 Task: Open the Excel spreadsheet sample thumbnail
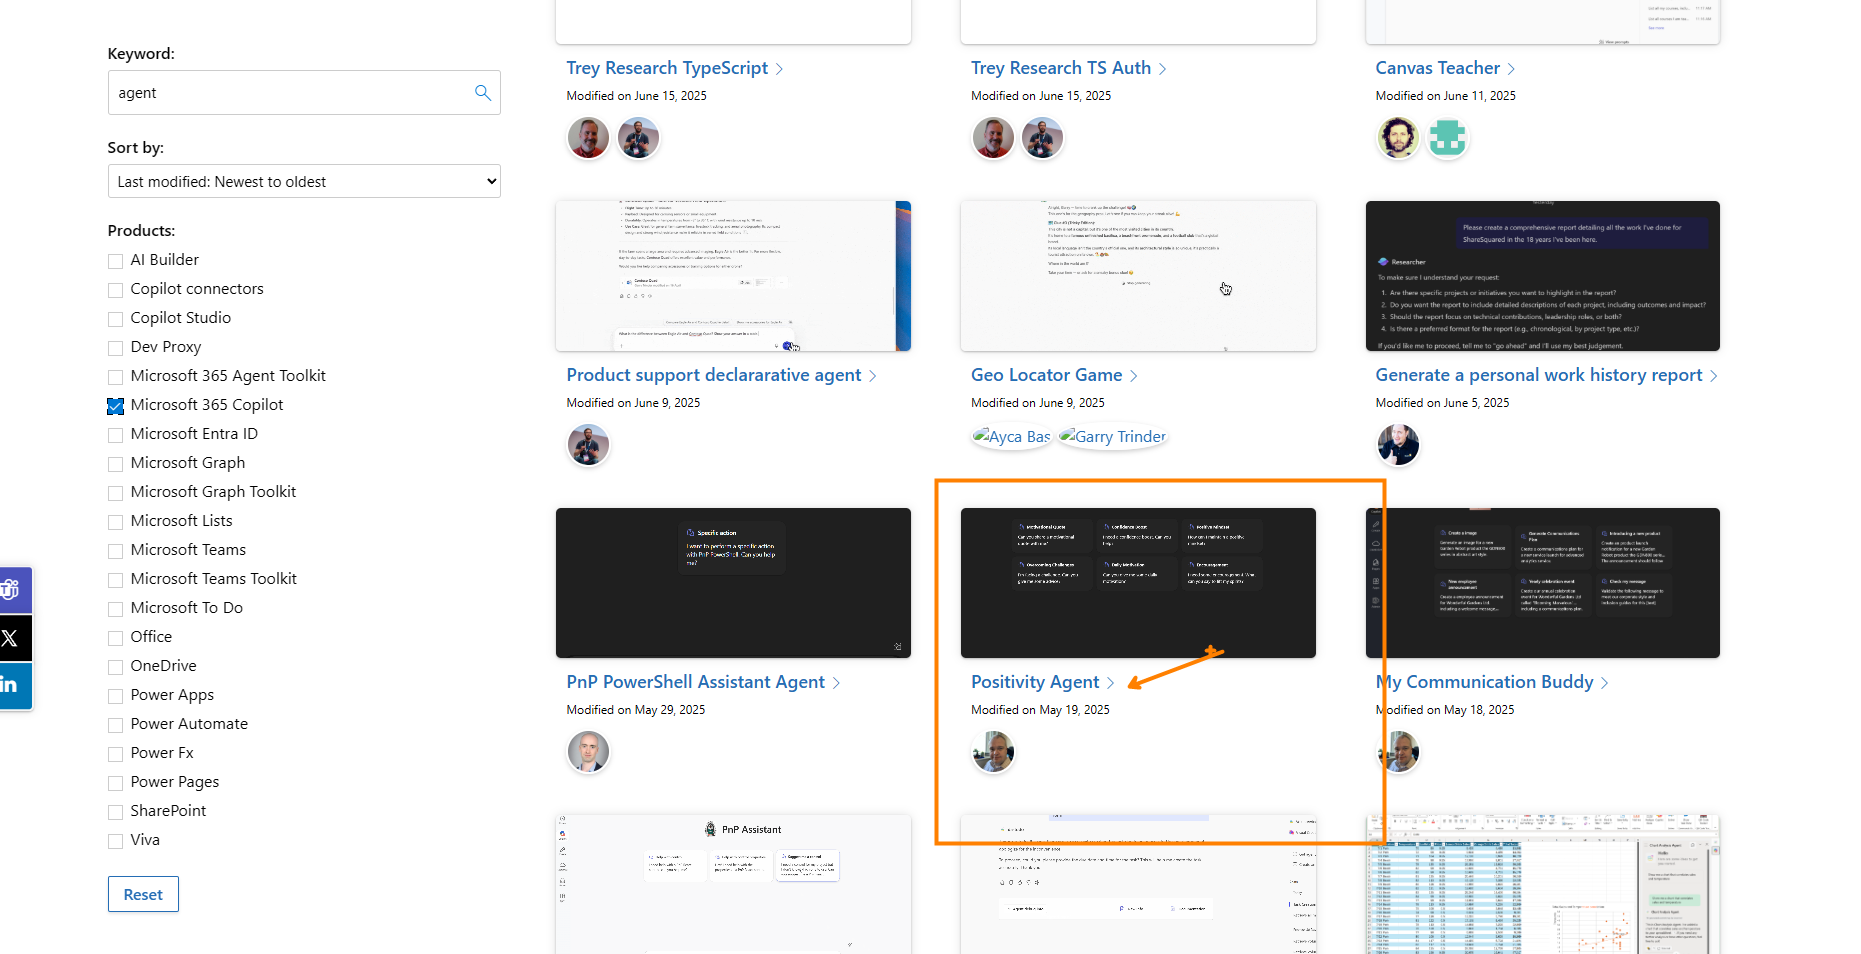coord(1543,884)
